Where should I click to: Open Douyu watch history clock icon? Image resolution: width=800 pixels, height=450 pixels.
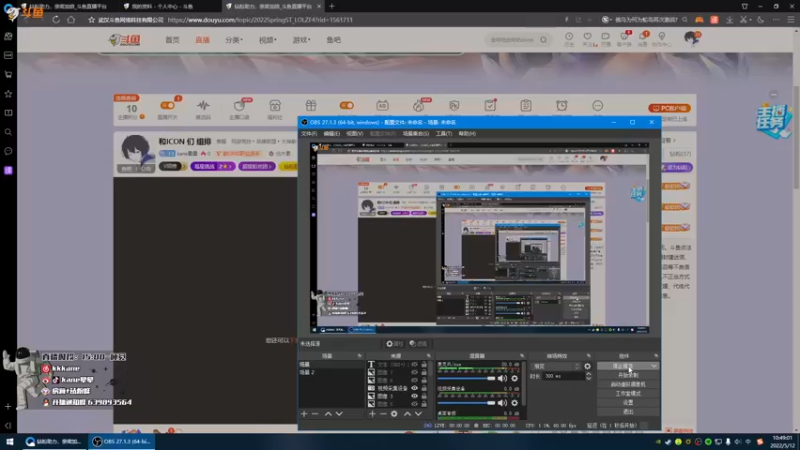[569, 39]
